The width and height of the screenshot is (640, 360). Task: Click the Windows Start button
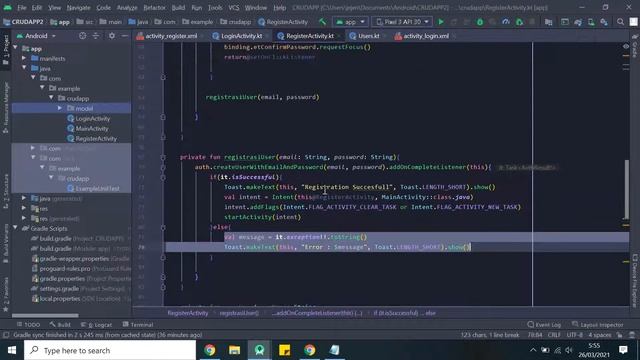click(12, 350)
